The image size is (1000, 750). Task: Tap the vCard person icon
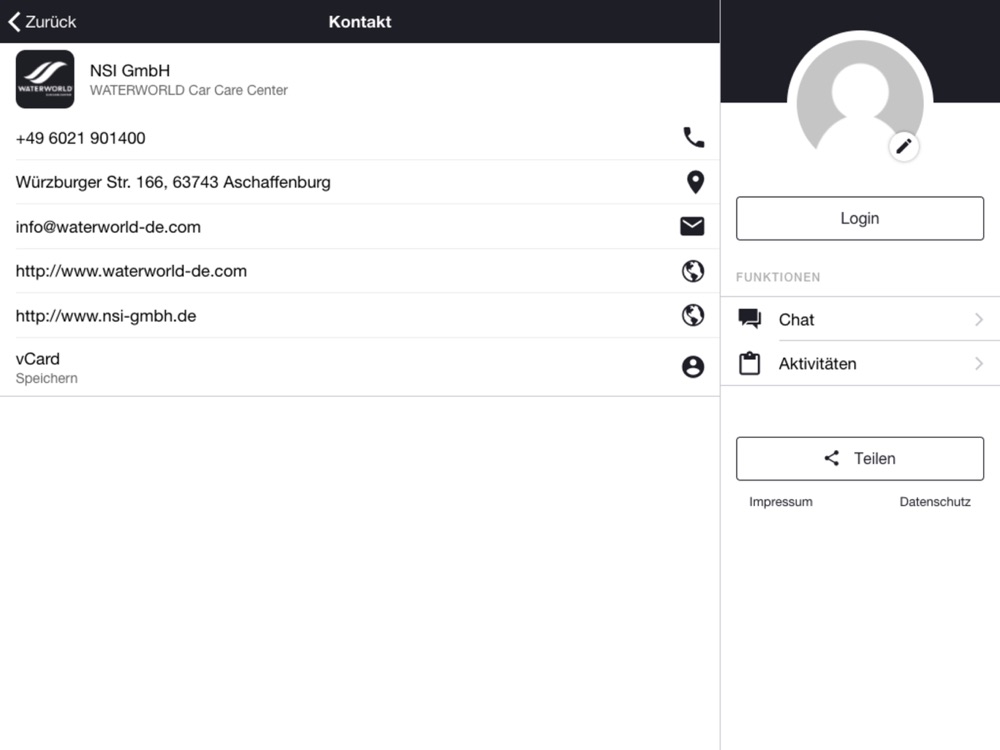[x=693, y=367]
